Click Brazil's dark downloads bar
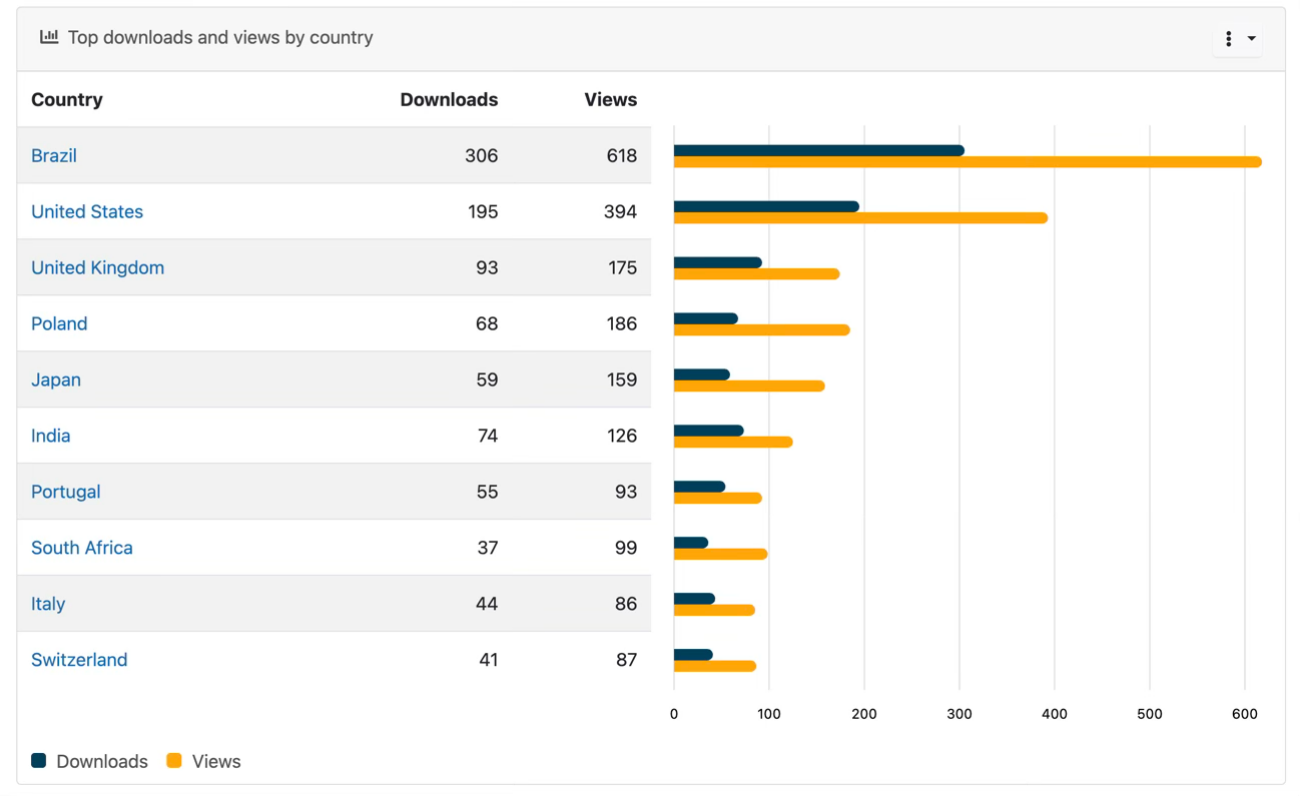Screen dimensions: 1300x800 819,151
